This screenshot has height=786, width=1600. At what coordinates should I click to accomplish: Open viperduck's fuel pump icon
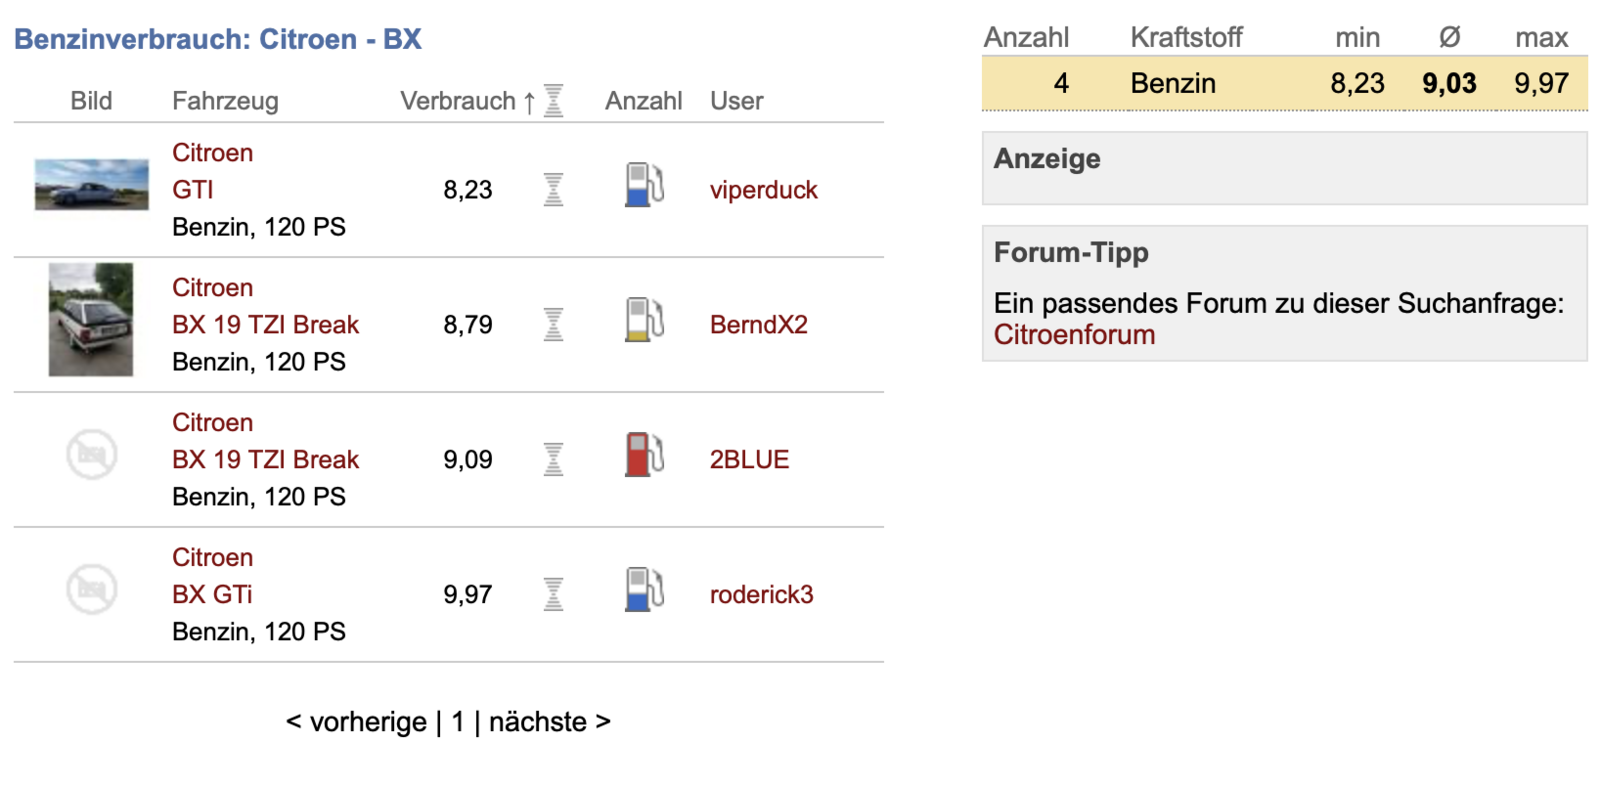point(644,185)
